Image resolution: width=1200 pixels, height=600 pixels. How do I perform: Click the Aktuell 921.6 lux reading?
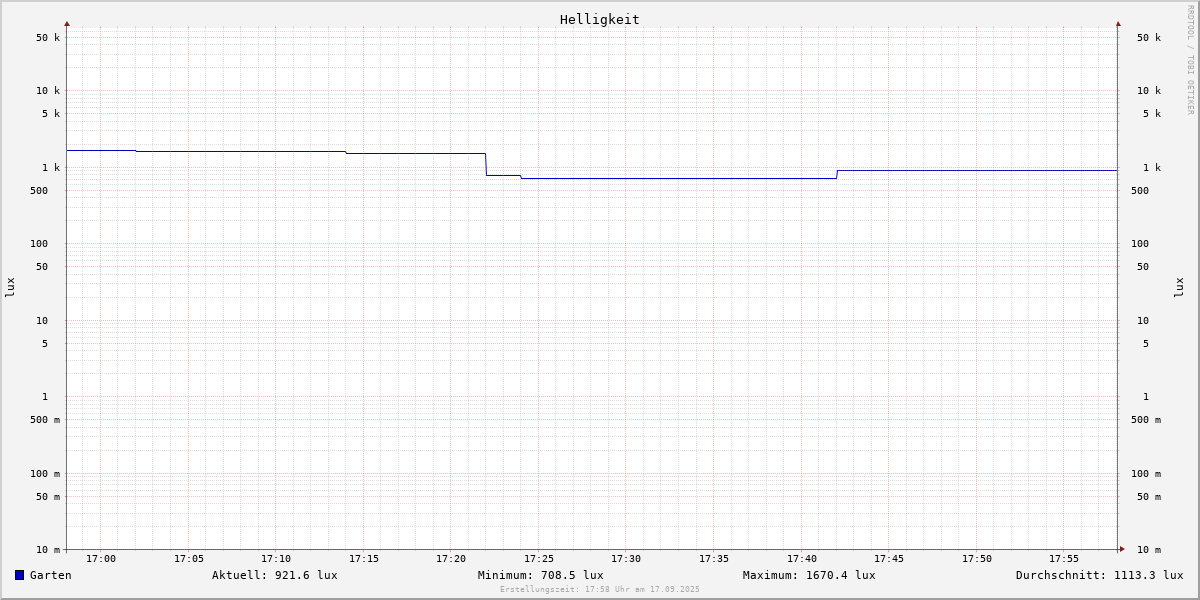pos(274,575)
